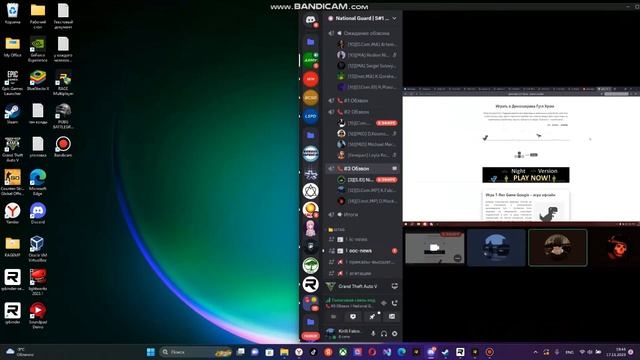Image resolution: width=640 pixels, height=360 pixels.
Task: Disconnect from the voice call
Action: click(394, 303)
